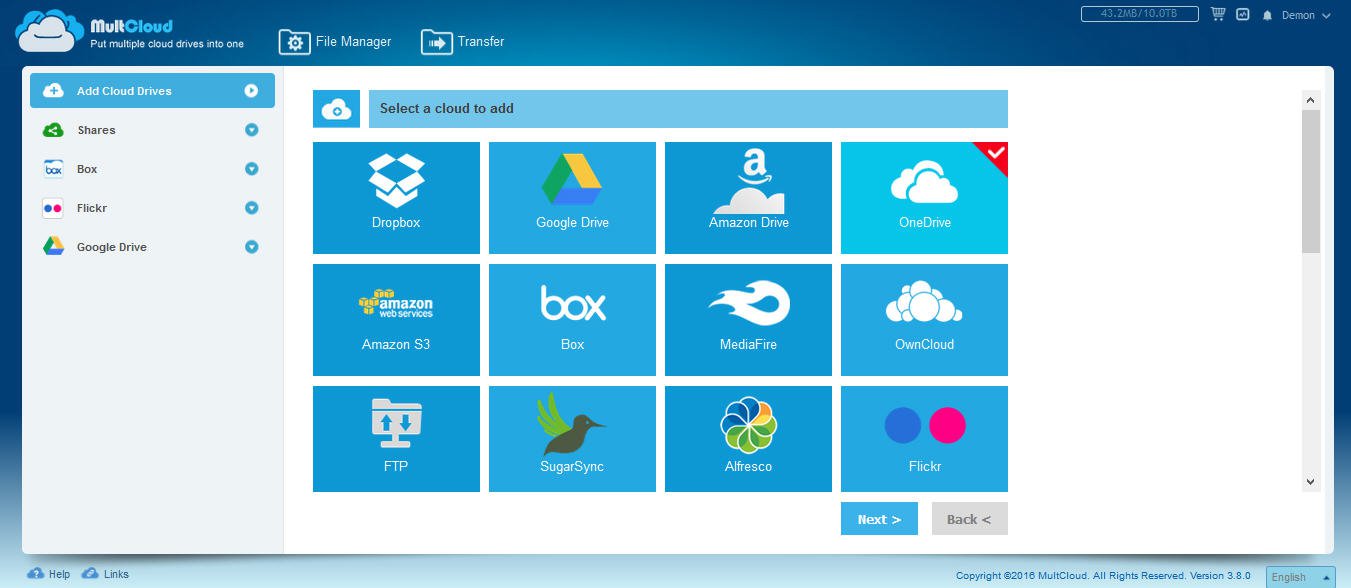Select the Google Drive cloud tile
Viewport: 1351px width, 588px height.
572,198
